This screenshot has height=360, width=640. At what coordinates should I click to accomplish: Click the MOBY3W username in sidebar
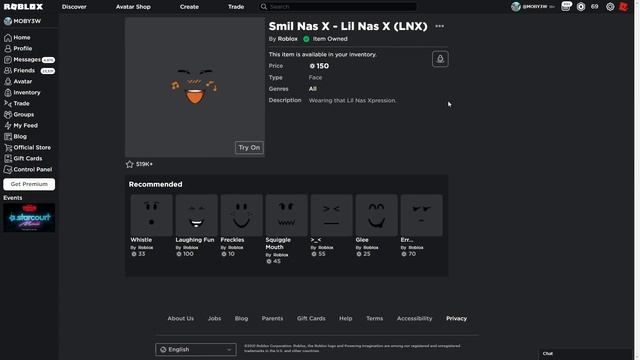[27, 21]
